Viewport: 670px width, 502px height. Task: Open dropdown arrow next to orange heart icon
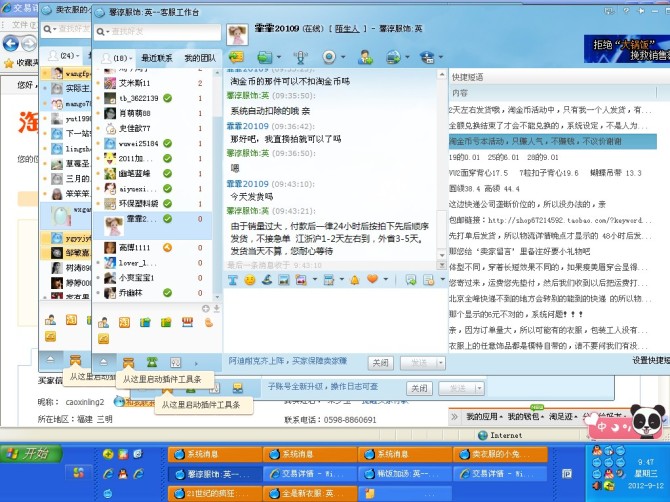(385, 279)
